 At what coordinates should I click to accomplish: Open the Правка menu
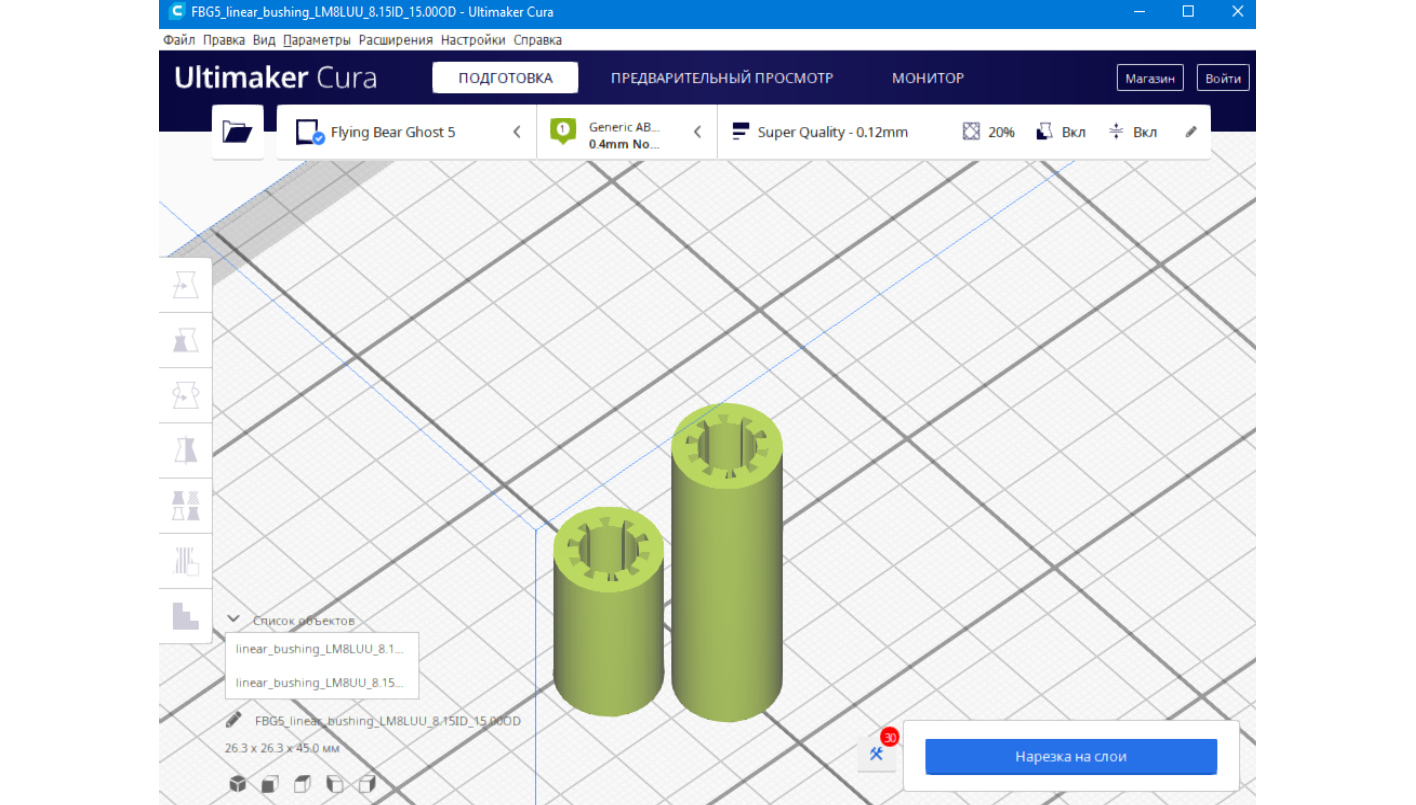pos(224,40)
